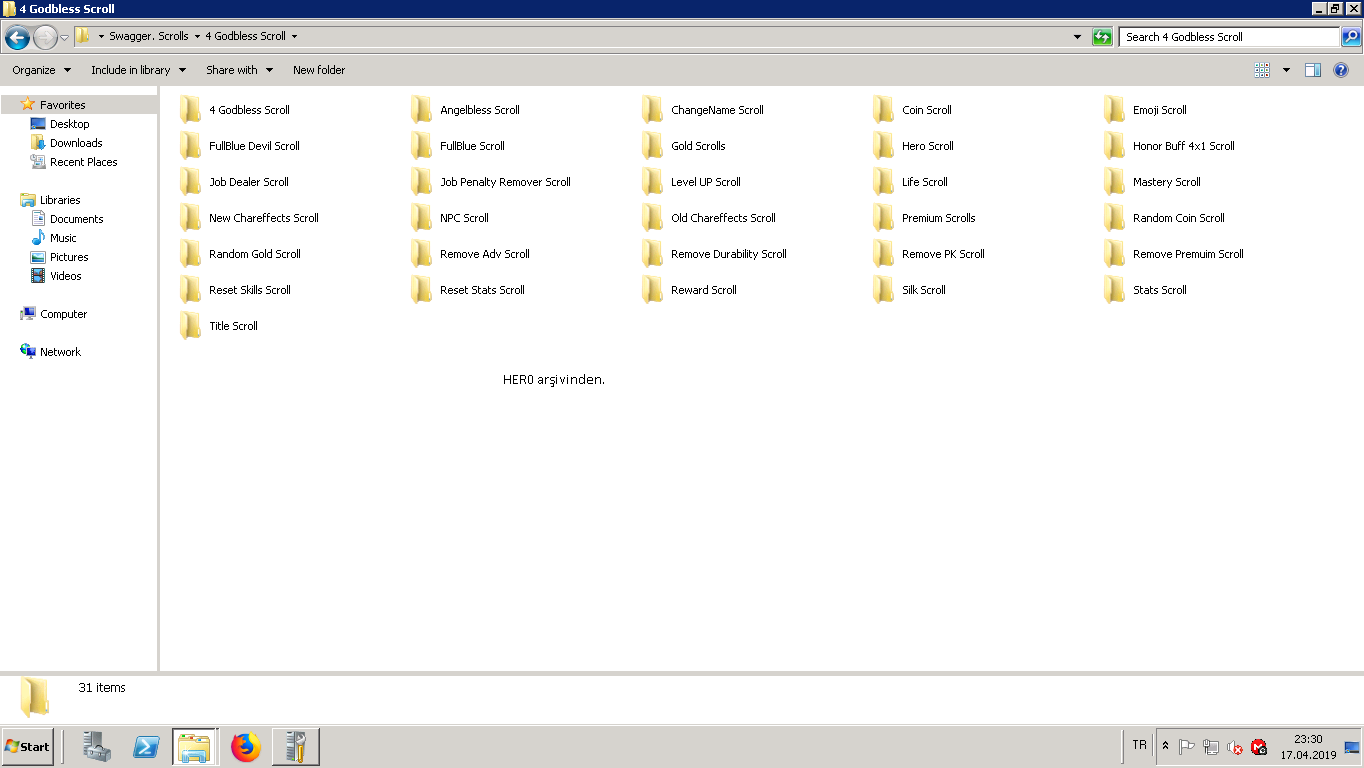This screenshot has height=768, width=1364.
Task: Select the Honor Buff 4x1 Scroll folder icon
Action: click(x=1114, y=146)
